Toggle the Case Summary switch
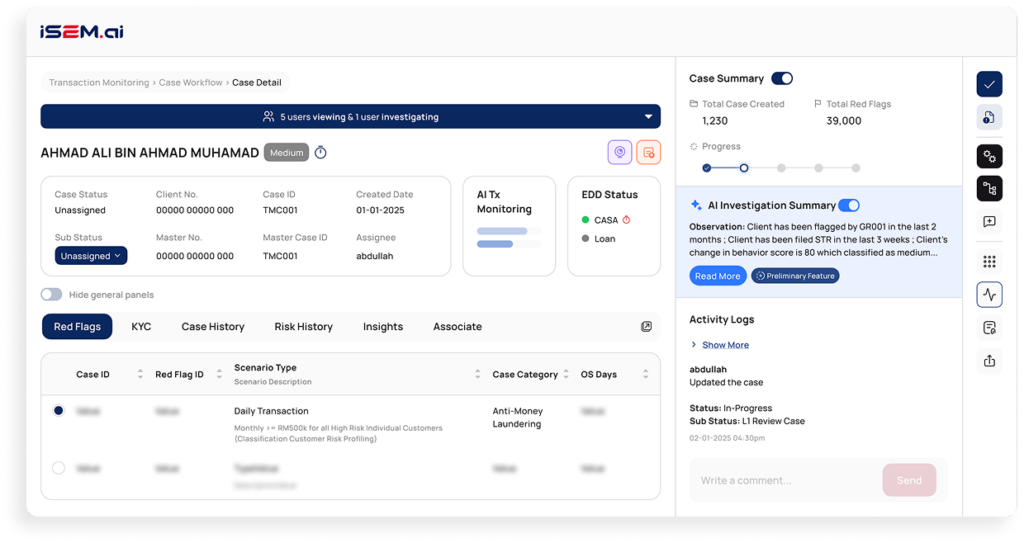 pyautogui.click(x=782, y=78)
